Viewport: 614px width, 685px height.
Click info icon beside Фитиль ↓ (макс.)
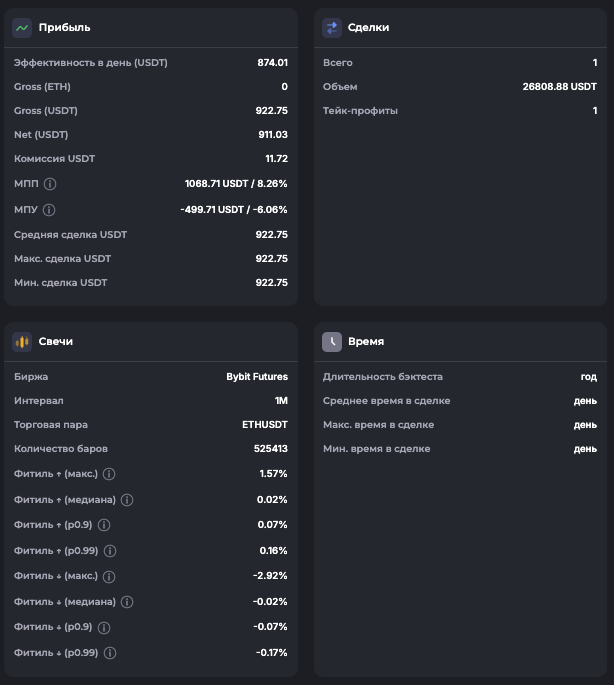coord(110,577)
